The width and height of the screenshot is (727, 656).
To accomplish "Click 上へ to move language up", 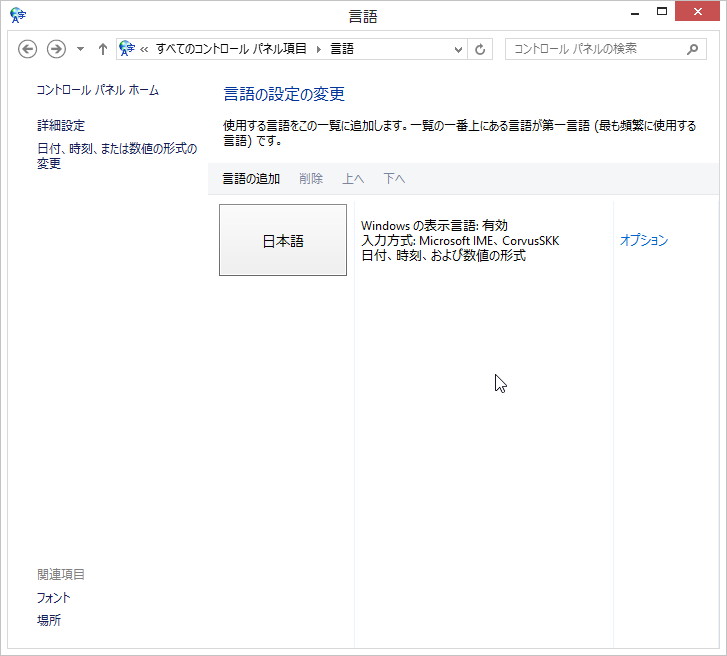I will point(353,178).
